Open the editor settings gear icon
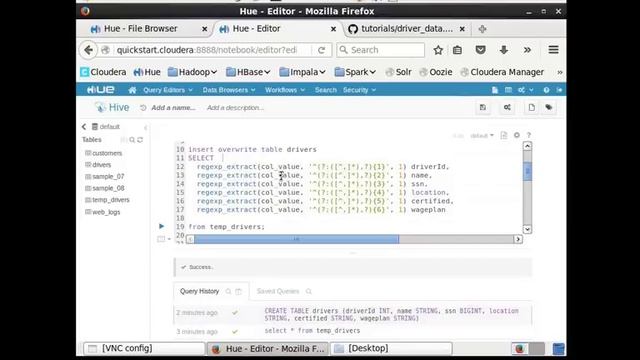This screenshot has width=640, height=360. pos(517,135)
